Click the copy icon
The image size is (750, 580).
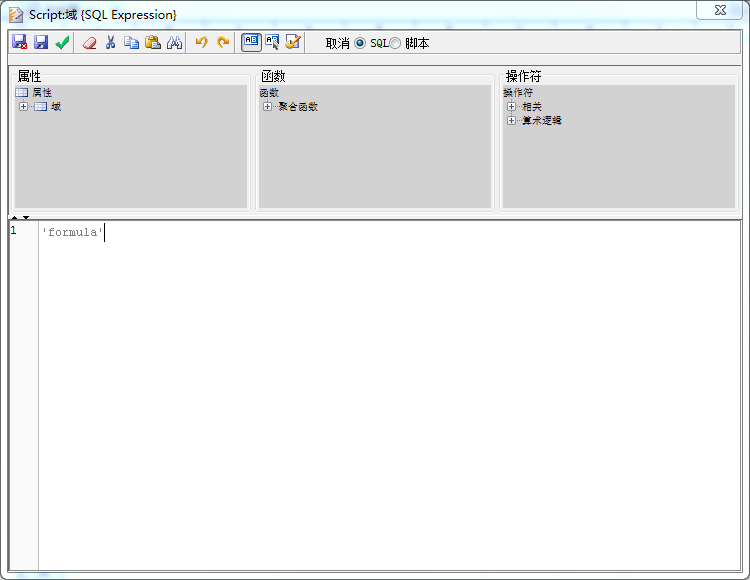(132, 43)
